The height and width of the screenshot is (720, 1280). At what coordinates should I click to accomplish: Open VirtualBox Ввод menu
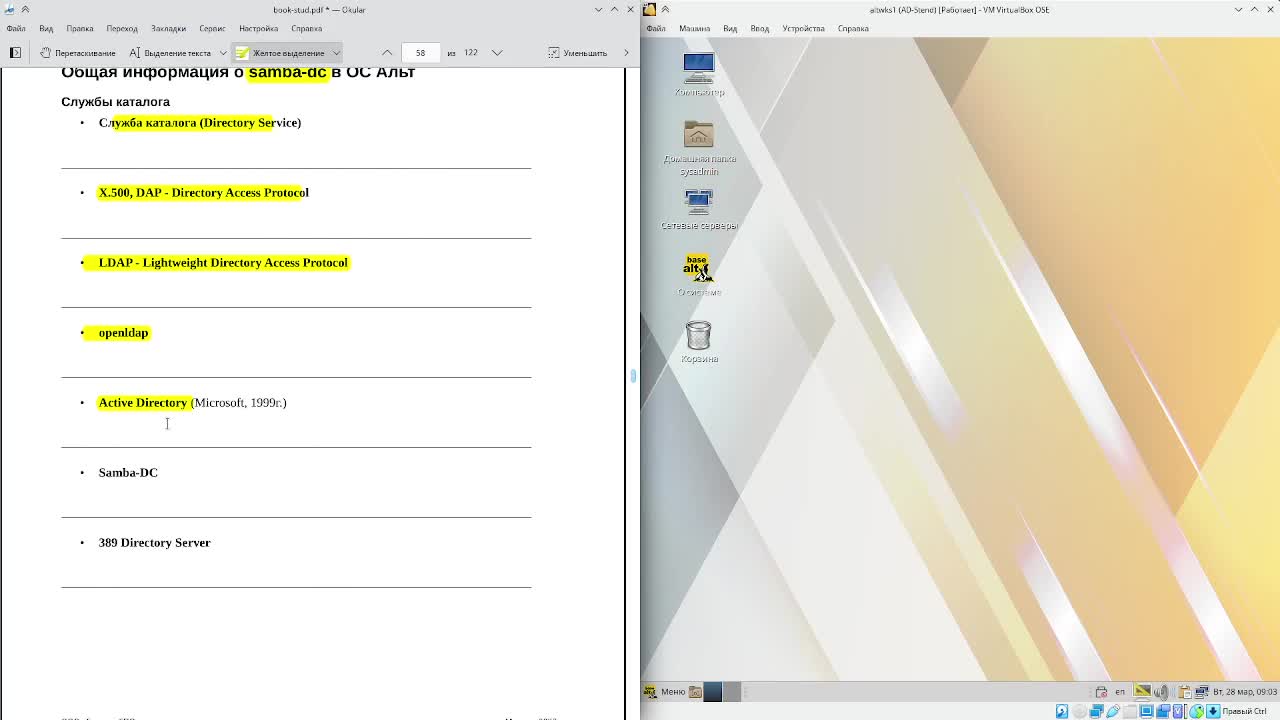(x=760, y=28)
